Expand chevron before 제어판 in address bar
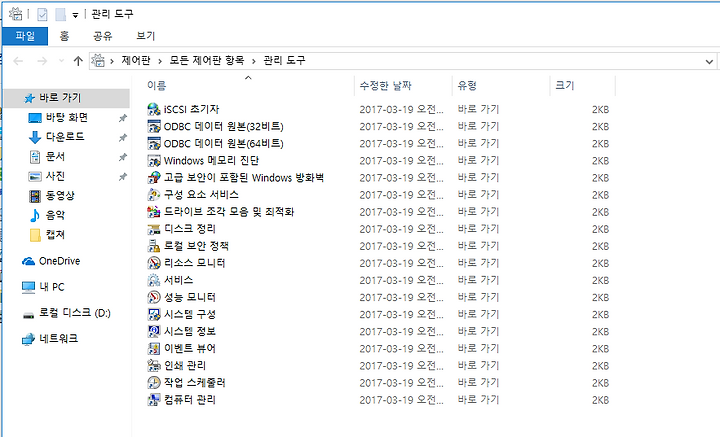Screen dimensions: 720x437 tap(112, 61)
